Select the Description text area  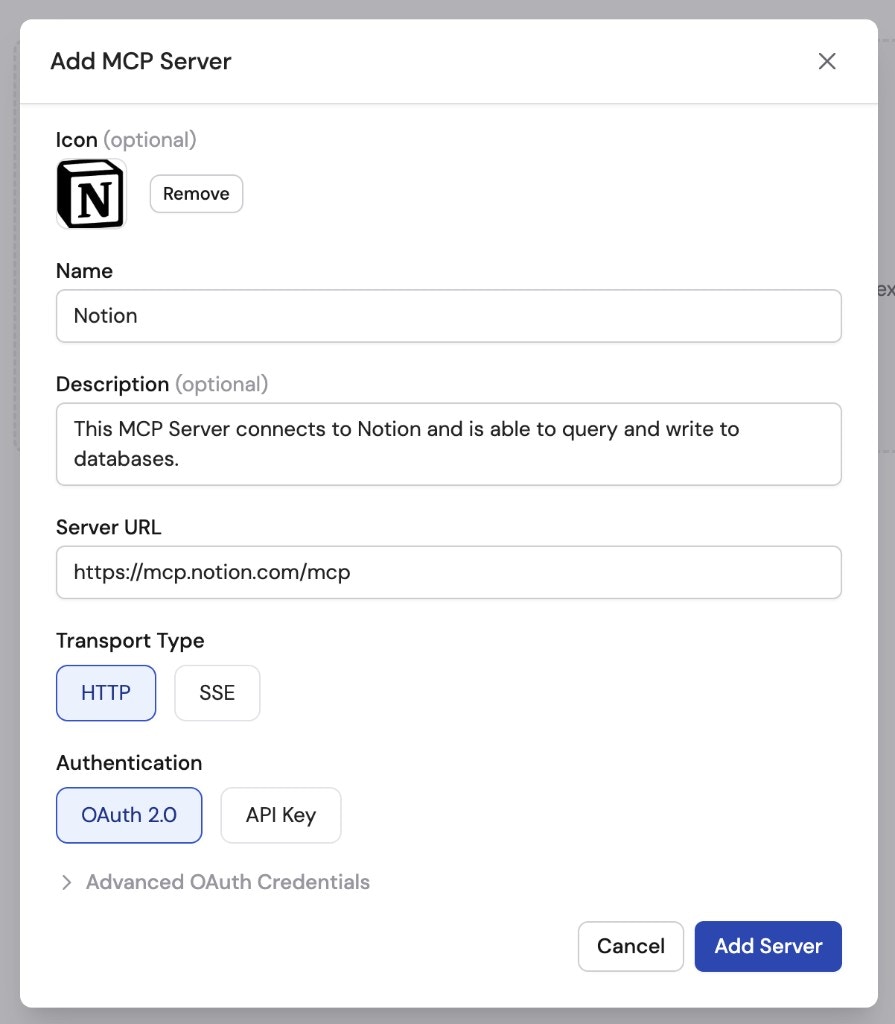(x=448, y=443)
